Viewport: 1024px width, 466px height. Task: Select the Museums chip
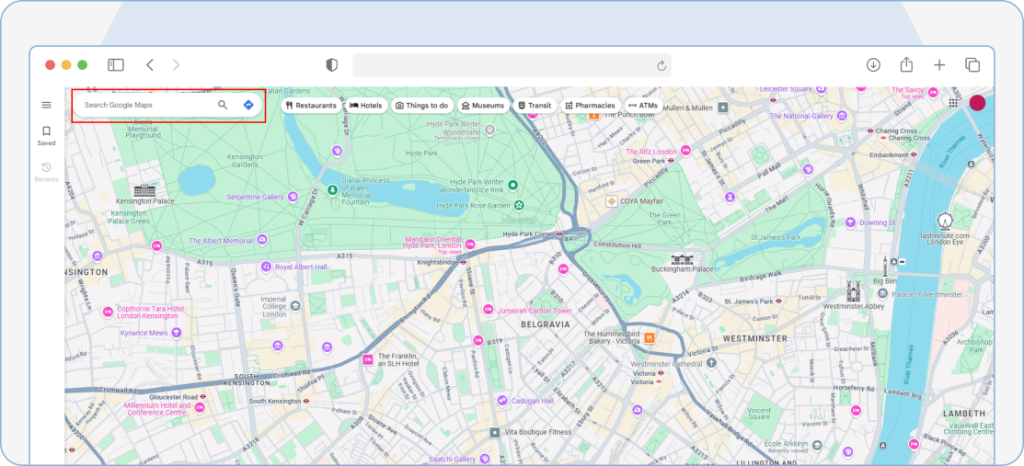click(x=483, y=105)
